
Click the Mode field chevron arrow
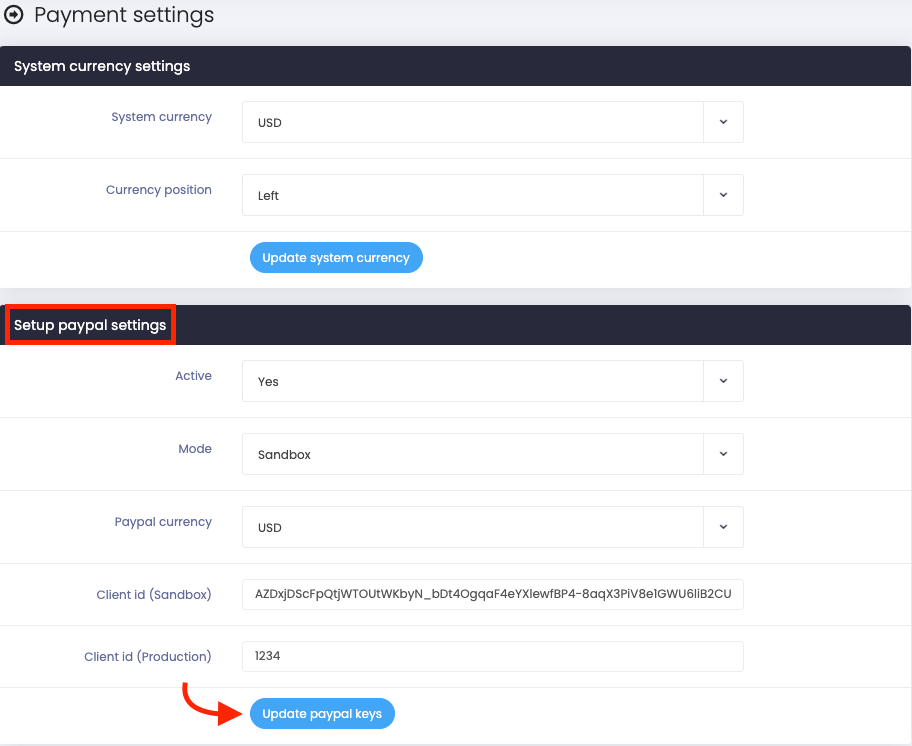click(724, 454)
